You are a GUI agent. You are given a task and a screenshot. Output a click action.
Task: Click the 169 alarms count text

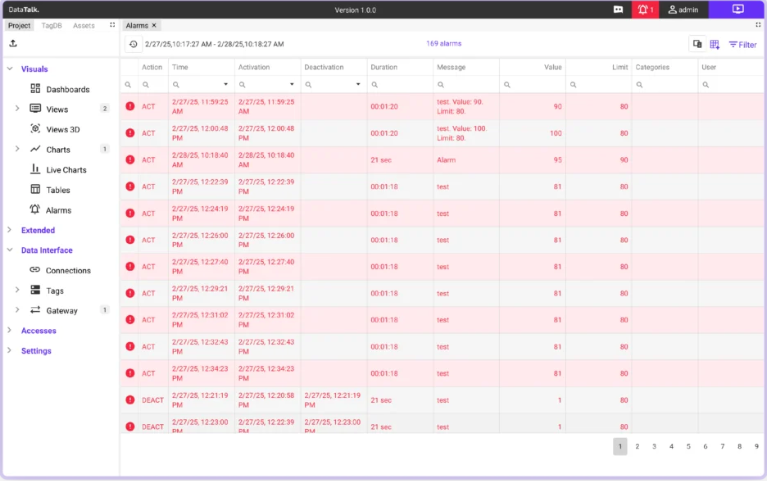click(x=444, y=44)
